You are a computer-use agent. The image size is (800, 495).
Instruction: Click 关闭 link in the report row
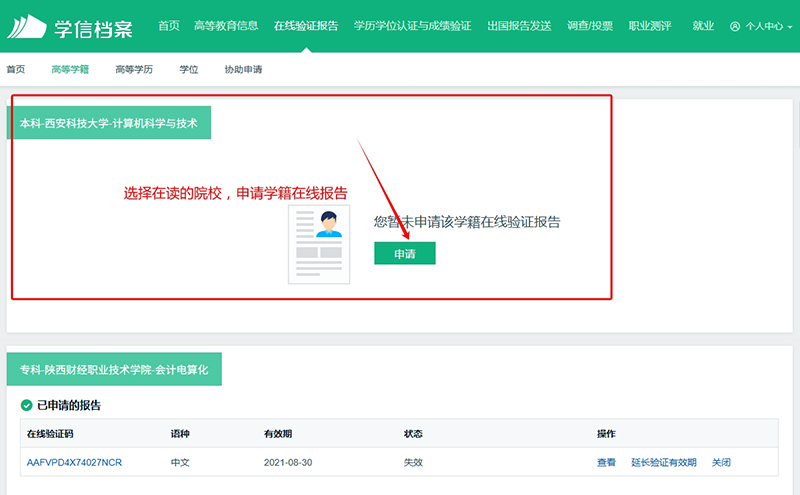721,462
